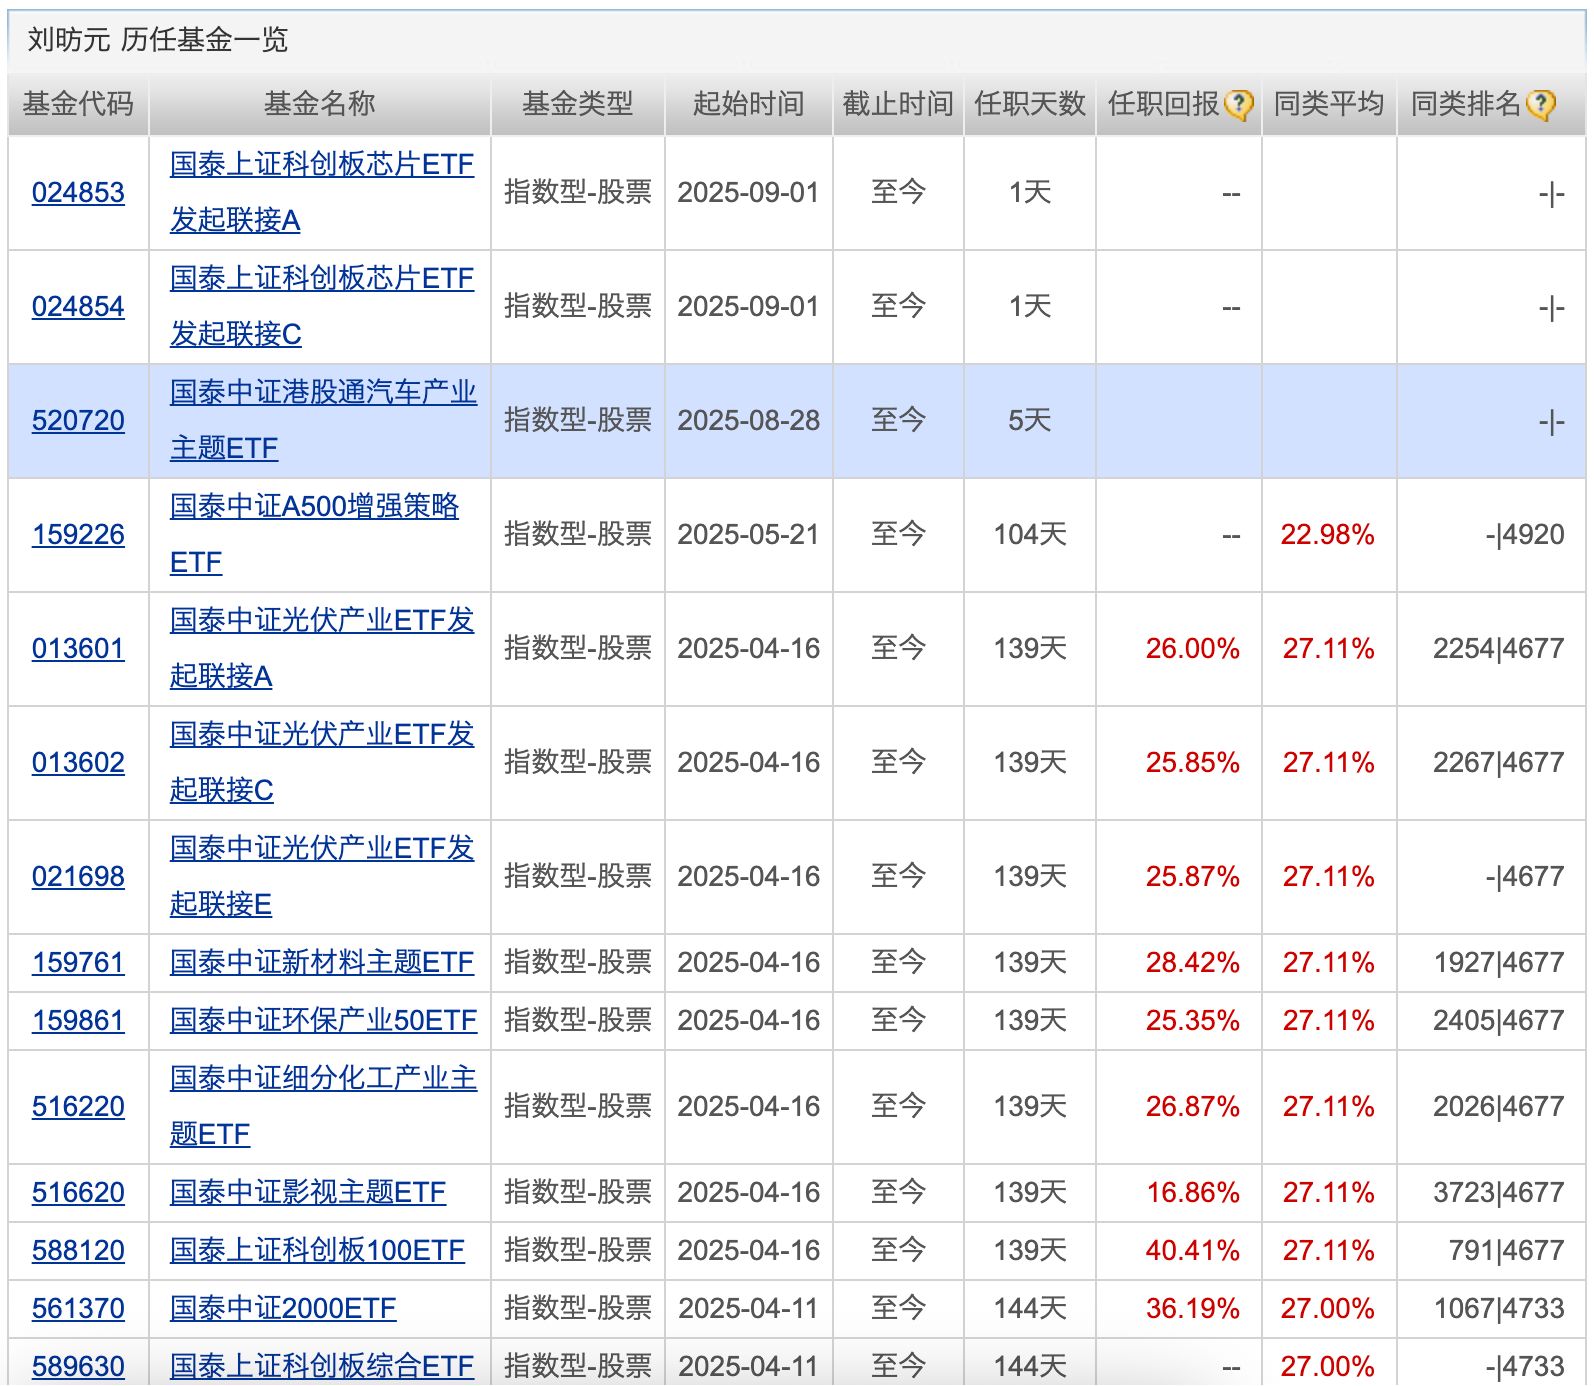Click the 基金名称 column header

[319, 104]
